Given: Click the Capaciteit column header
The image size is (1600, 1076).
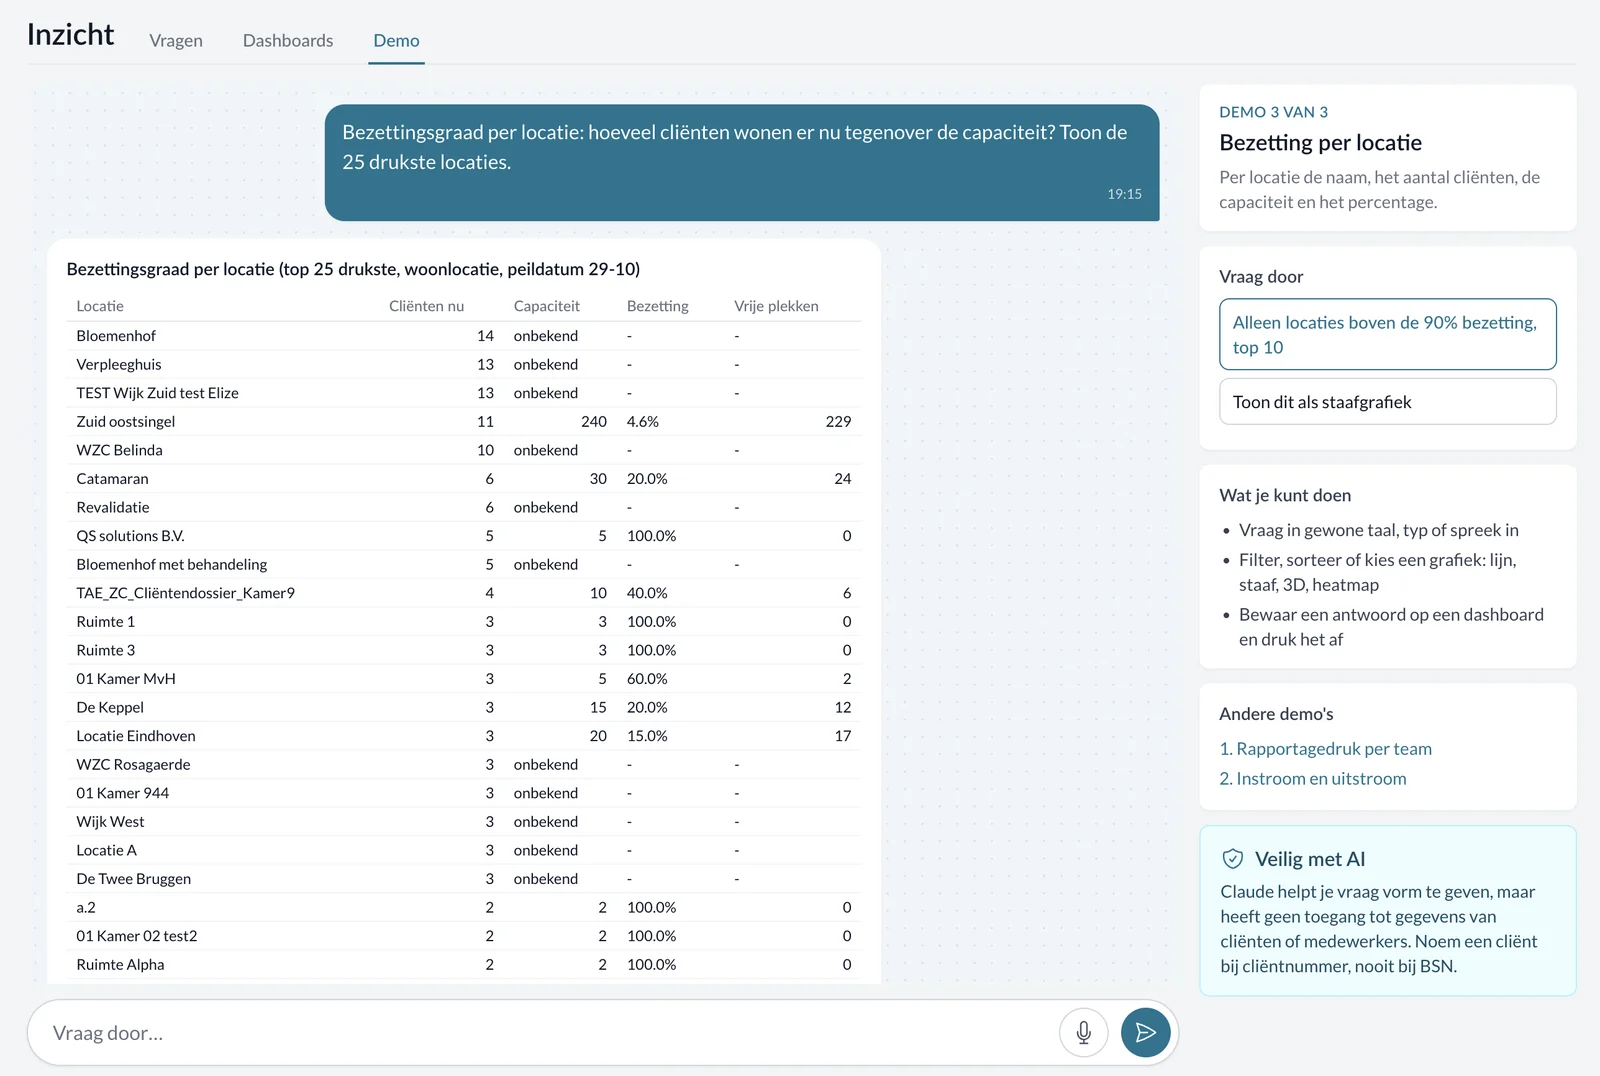Looking at the screenshot, I should pos(546,306).
